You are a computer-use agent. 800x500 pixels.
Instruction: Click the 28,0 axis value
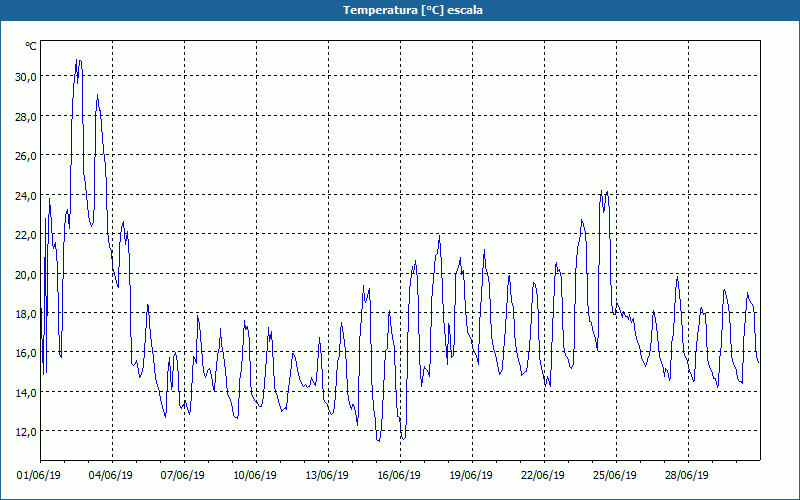tap(26, 117)
